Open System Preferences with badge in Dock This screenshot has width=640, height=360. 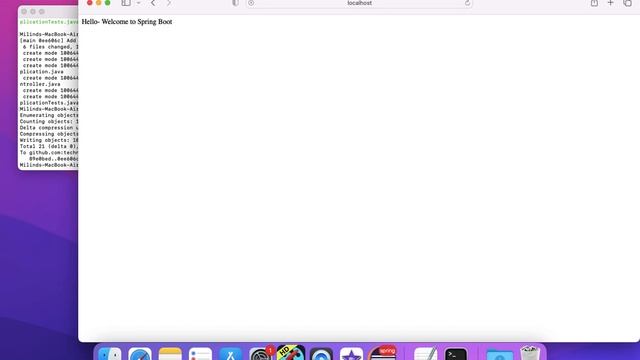pos(260,354)
